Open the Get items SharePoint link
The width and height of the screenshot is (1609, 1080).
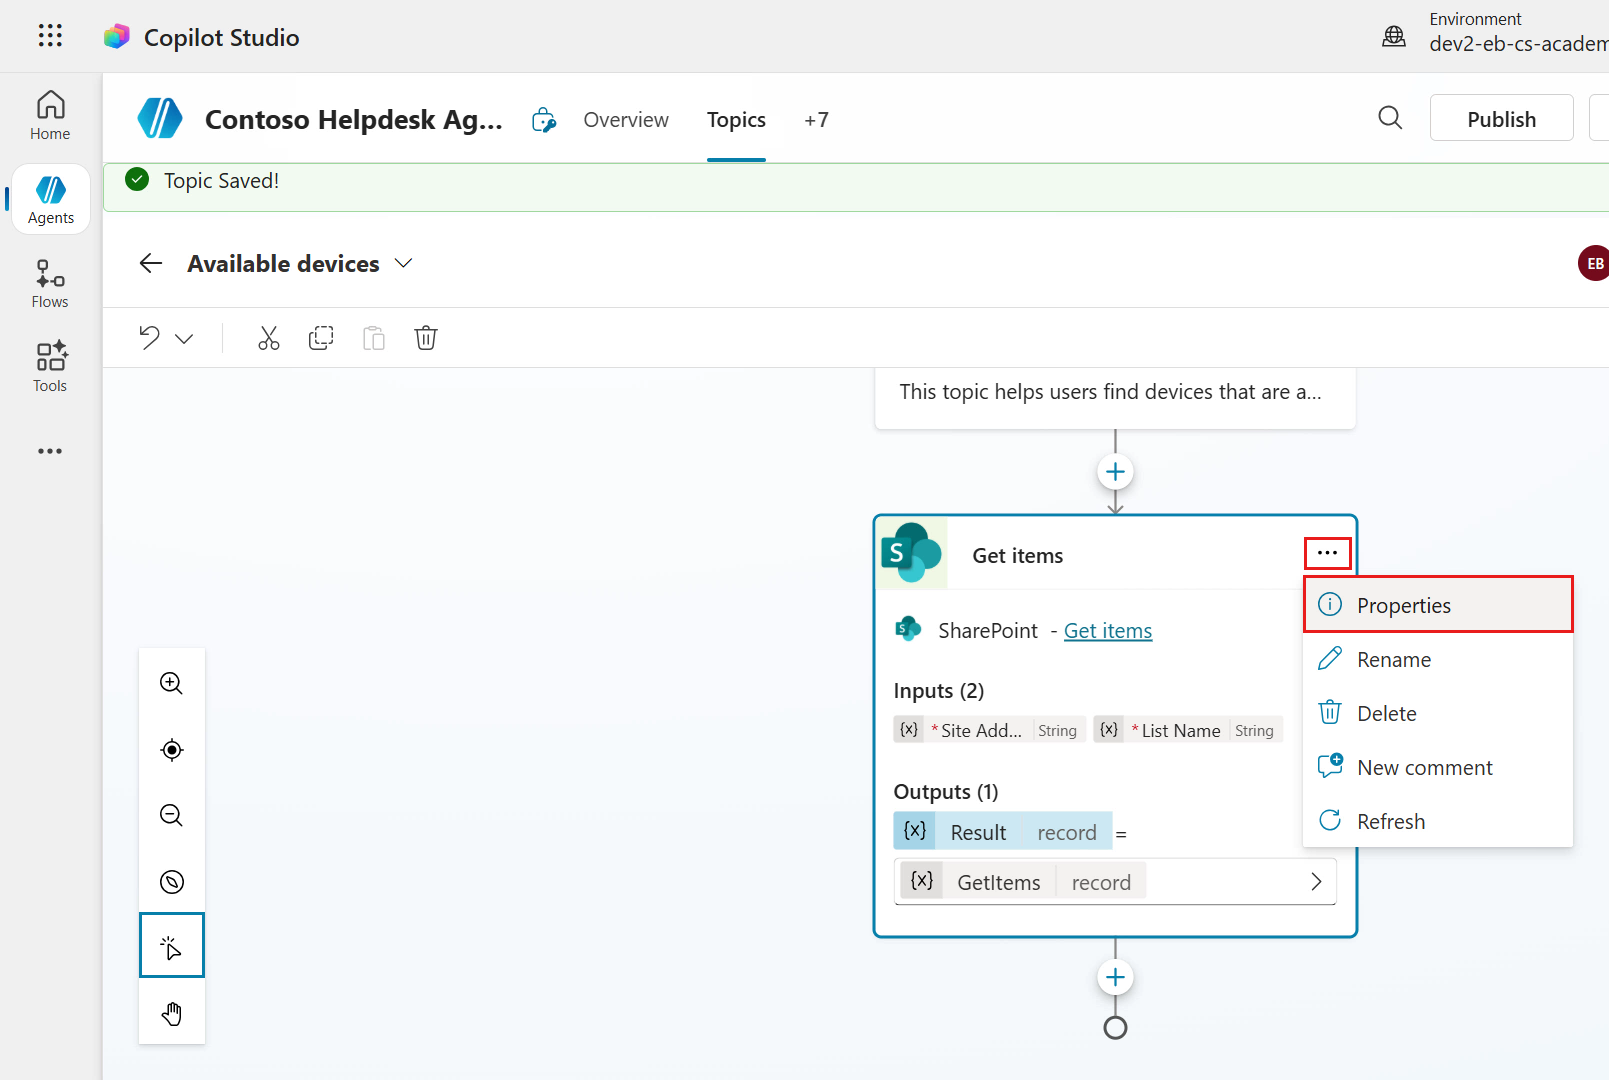point(1107,631)
